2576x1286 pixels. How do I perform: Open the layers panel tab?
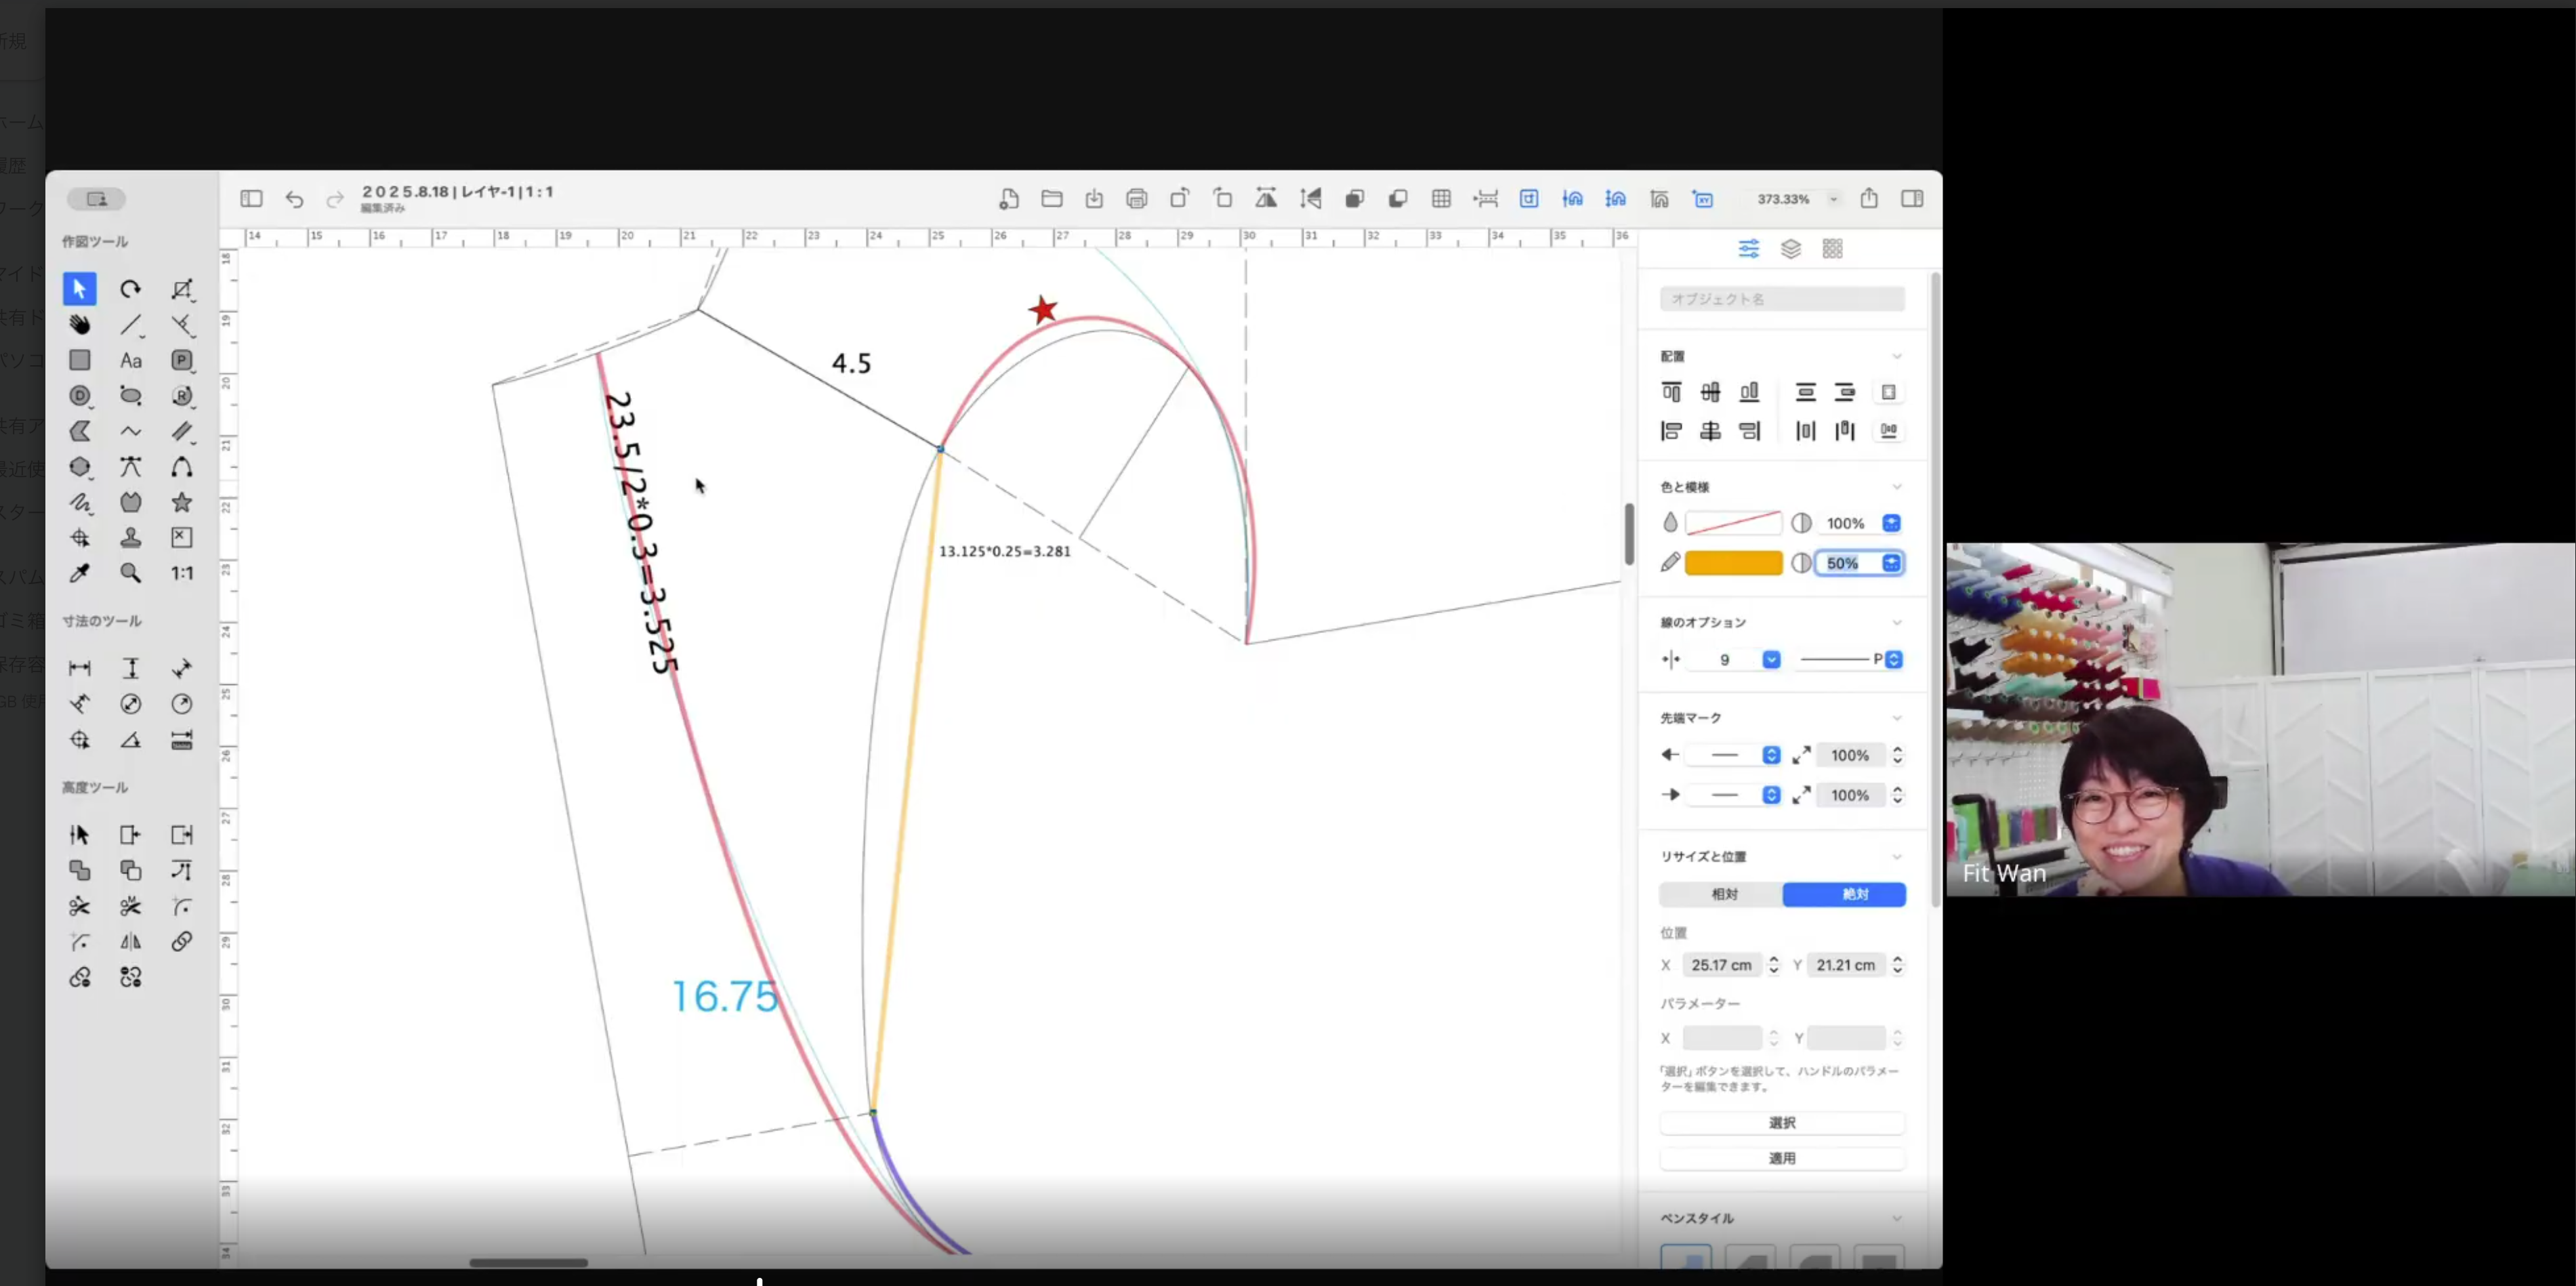point(1790,249)
